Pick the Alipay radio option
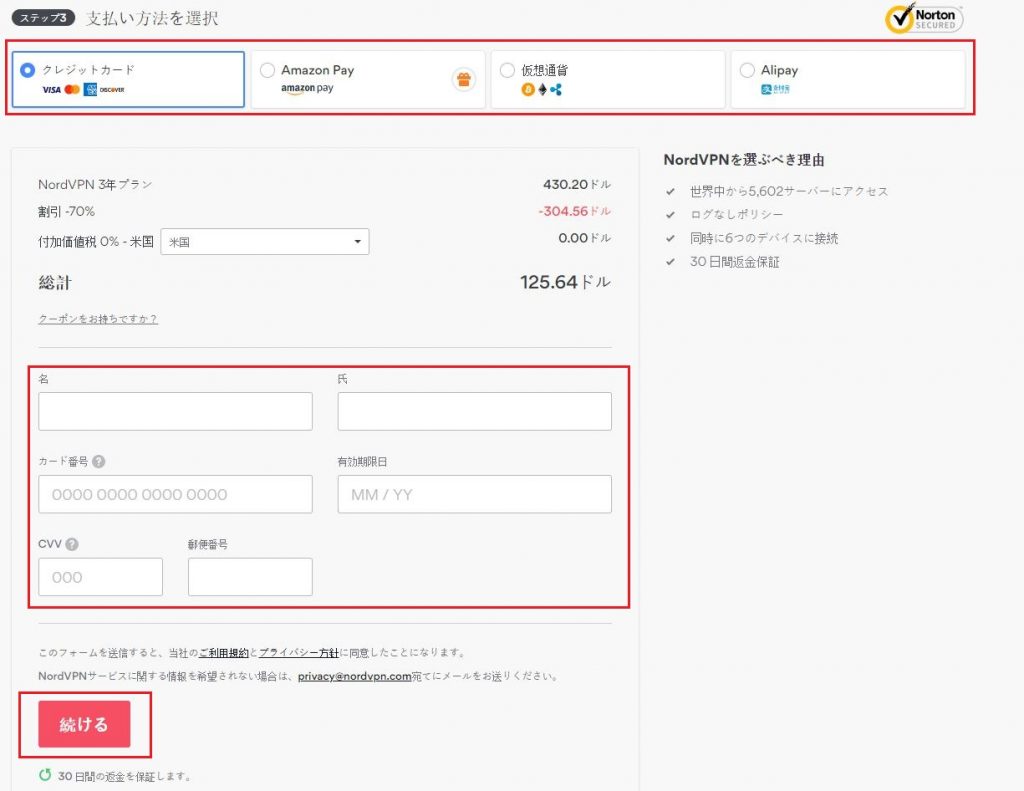This screenshot has height=791, width=1024. point(747,70)
